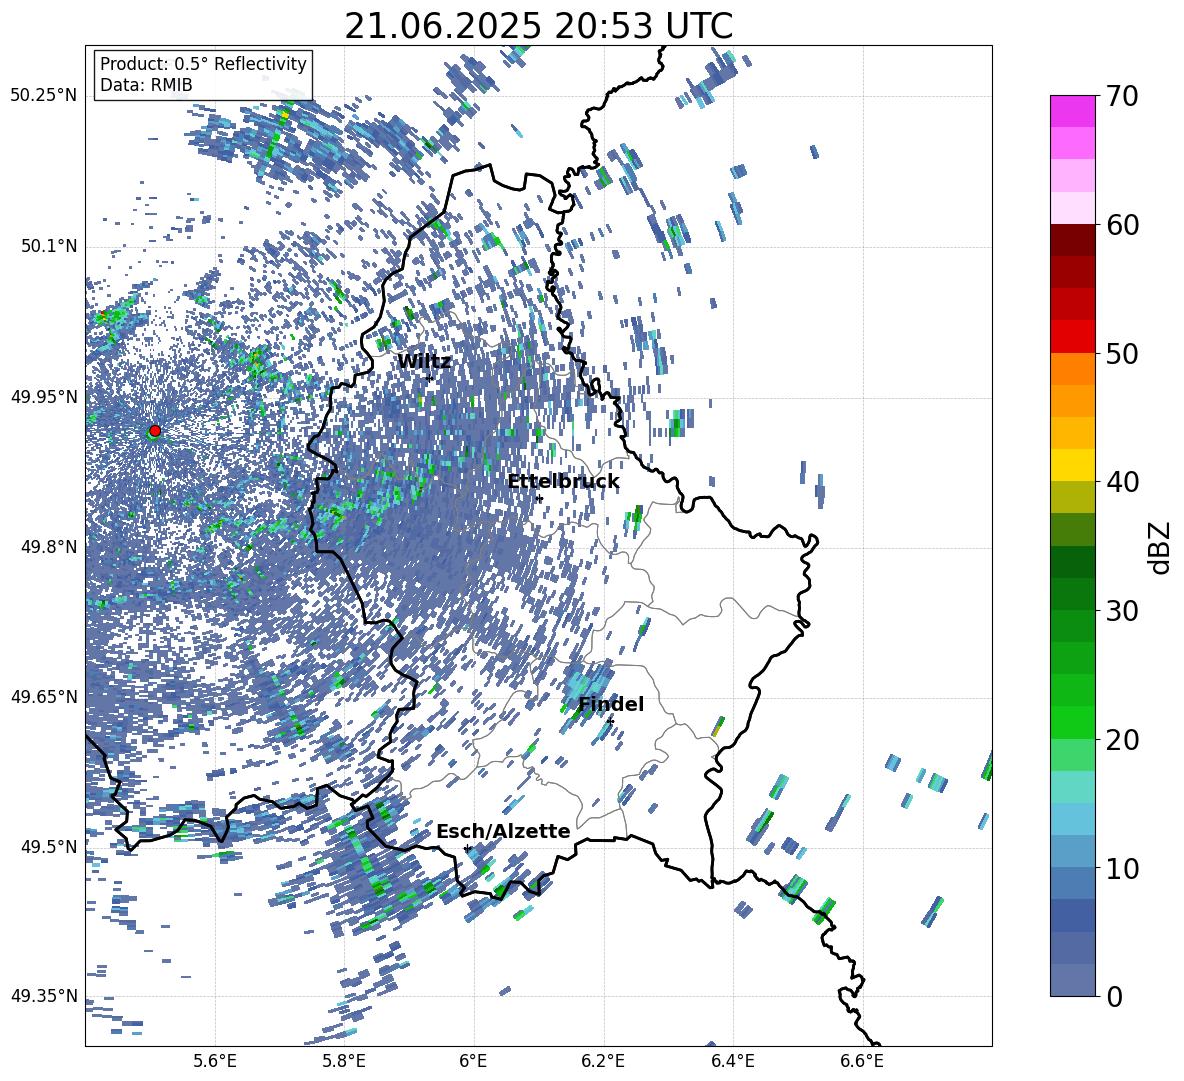The height and width of the screenshot is (1081, 1184).
Task: Select the Wiltz city label
Action: coord(424,362)
